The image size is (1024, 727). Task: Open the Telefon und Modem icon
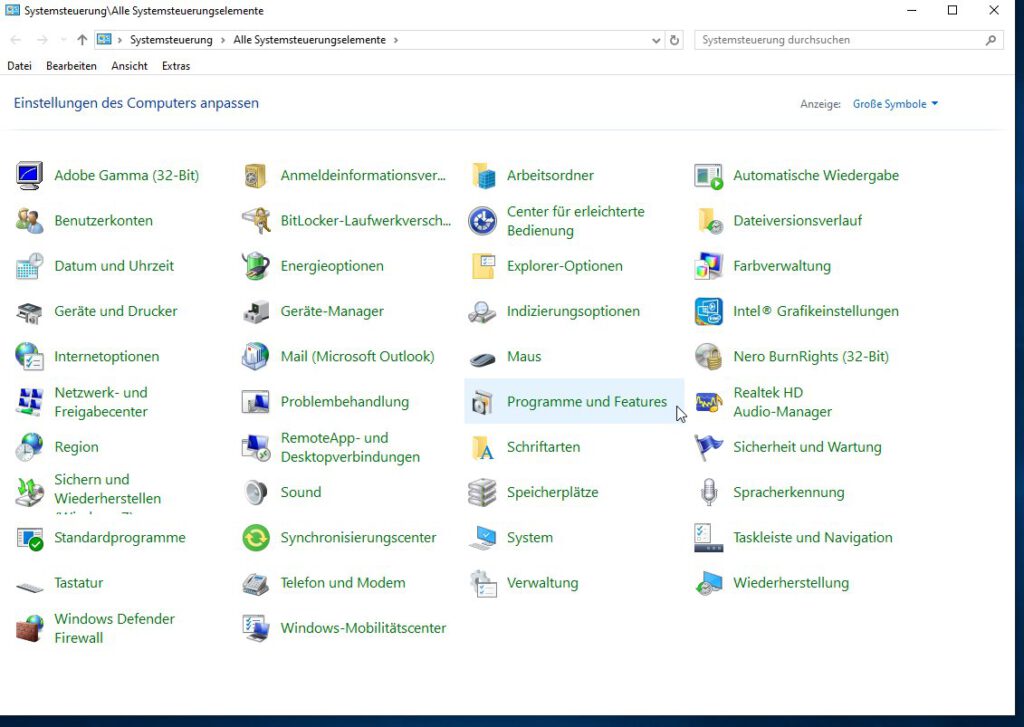[255, 583]
